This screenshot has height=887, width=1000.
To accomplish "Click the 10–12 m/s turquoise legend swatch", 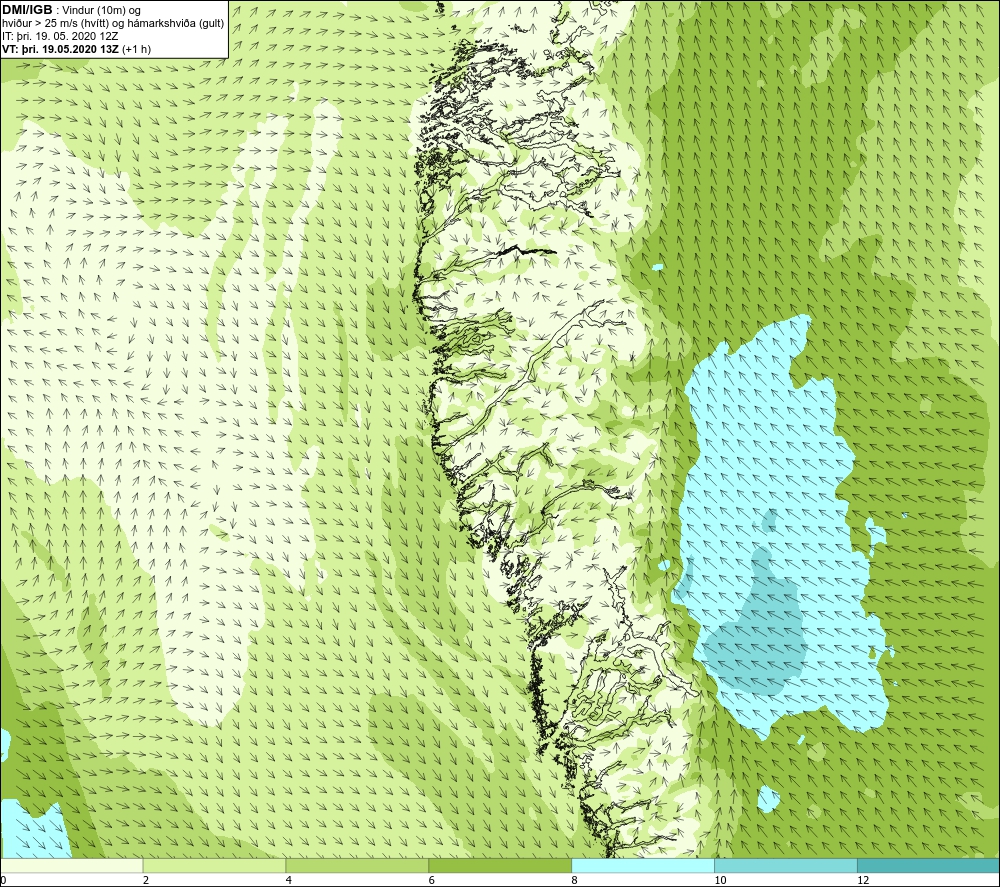I will tap(786, 865).
